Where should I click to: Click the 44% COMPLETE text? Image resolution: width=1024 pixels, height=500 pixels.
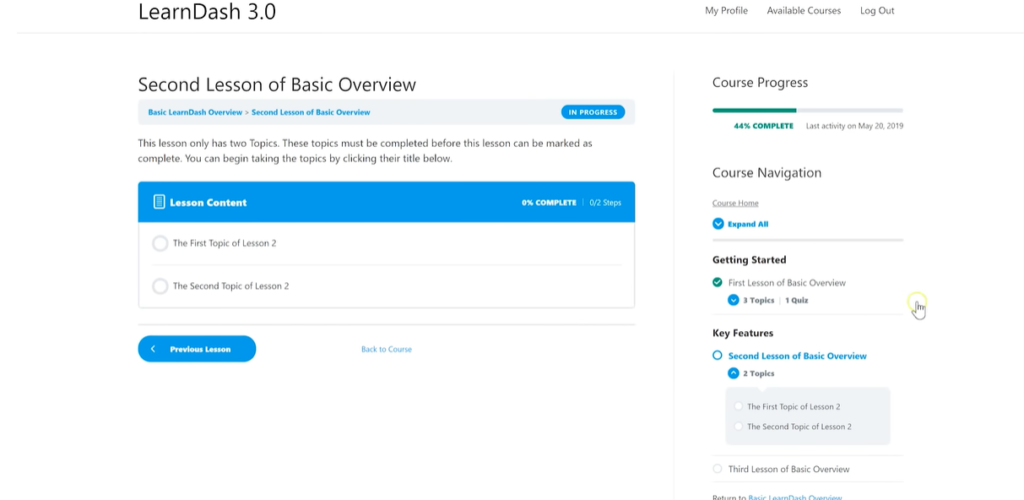coord(763,126)
